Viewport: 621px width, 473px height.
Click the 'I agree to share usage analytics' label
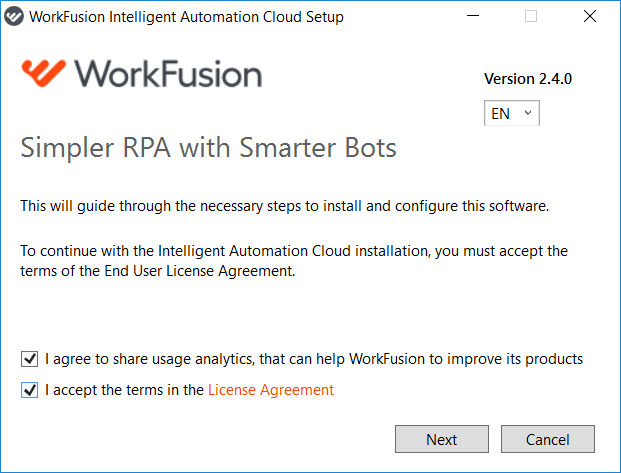(x=314, y=359)
